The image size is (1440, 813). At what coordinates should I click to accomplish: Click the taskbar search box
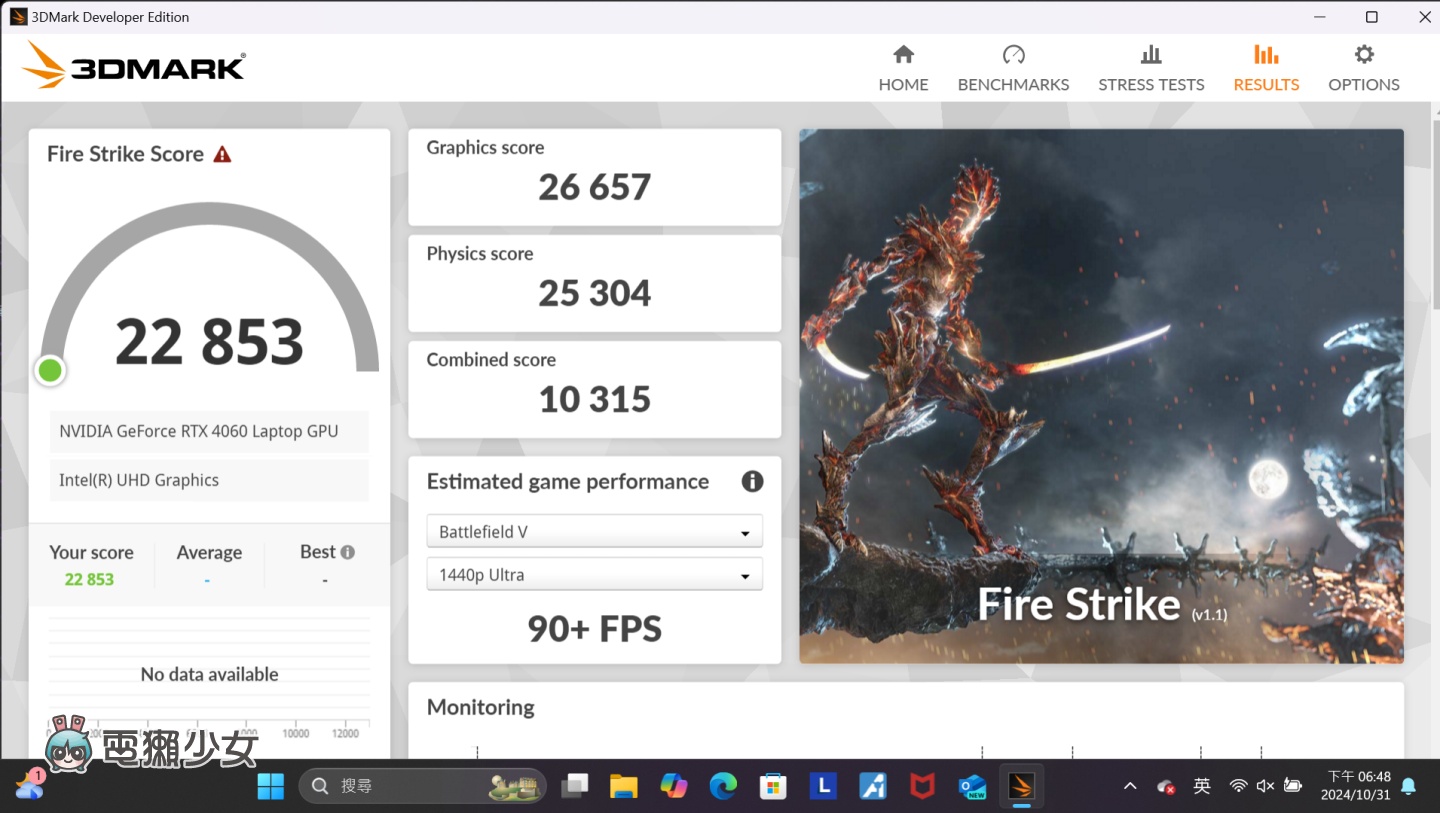[423, 786]
